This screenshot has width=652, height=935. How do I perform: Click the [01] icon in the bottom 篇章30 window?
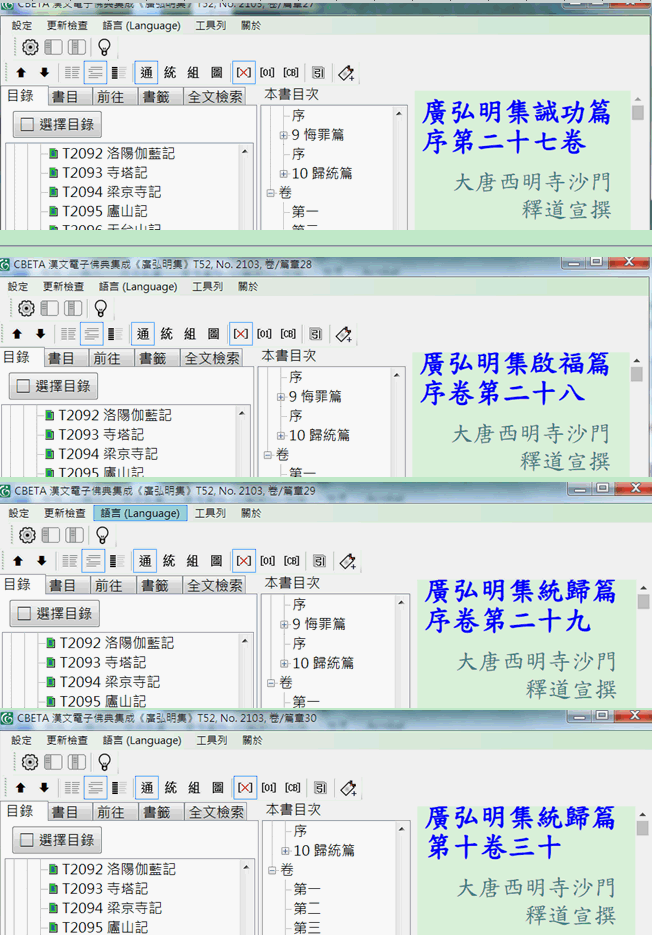click(267, 788)
